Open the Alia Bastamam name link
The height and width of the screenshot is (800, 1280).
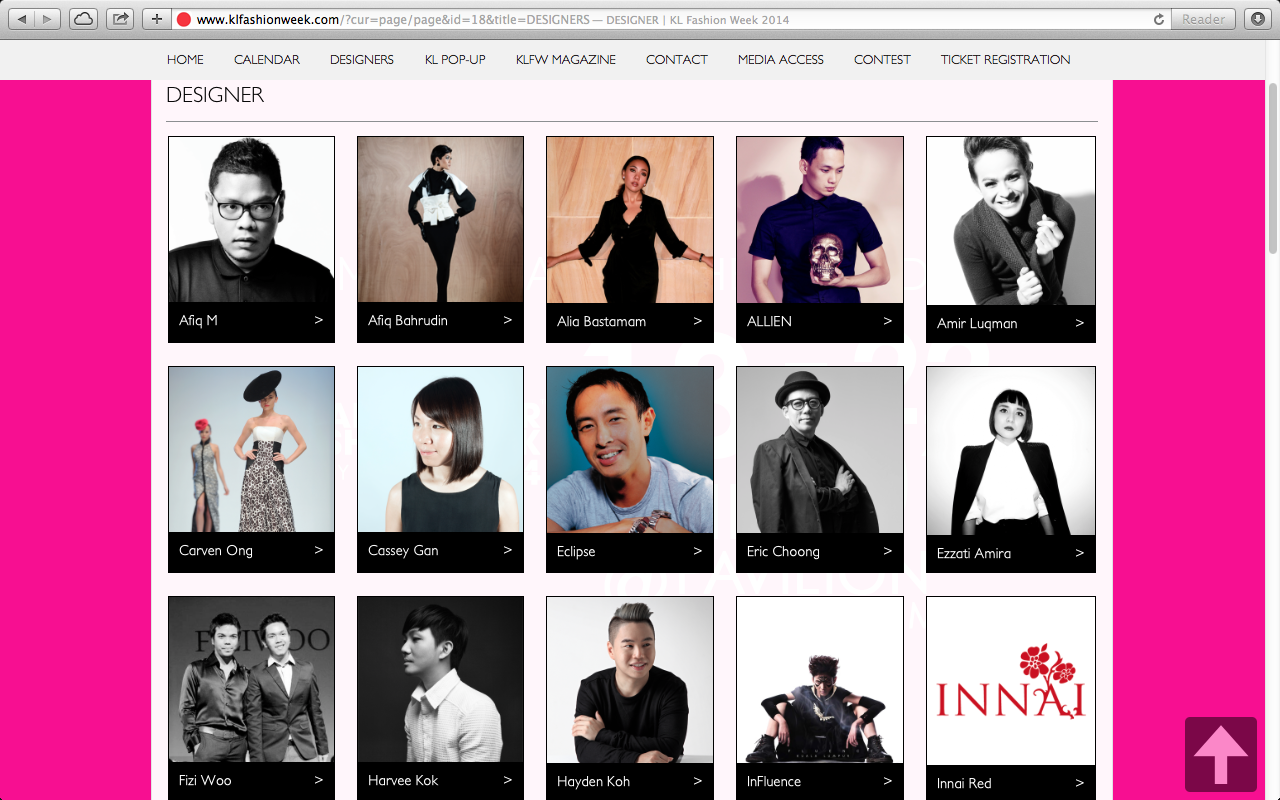[x=601, y=322]
